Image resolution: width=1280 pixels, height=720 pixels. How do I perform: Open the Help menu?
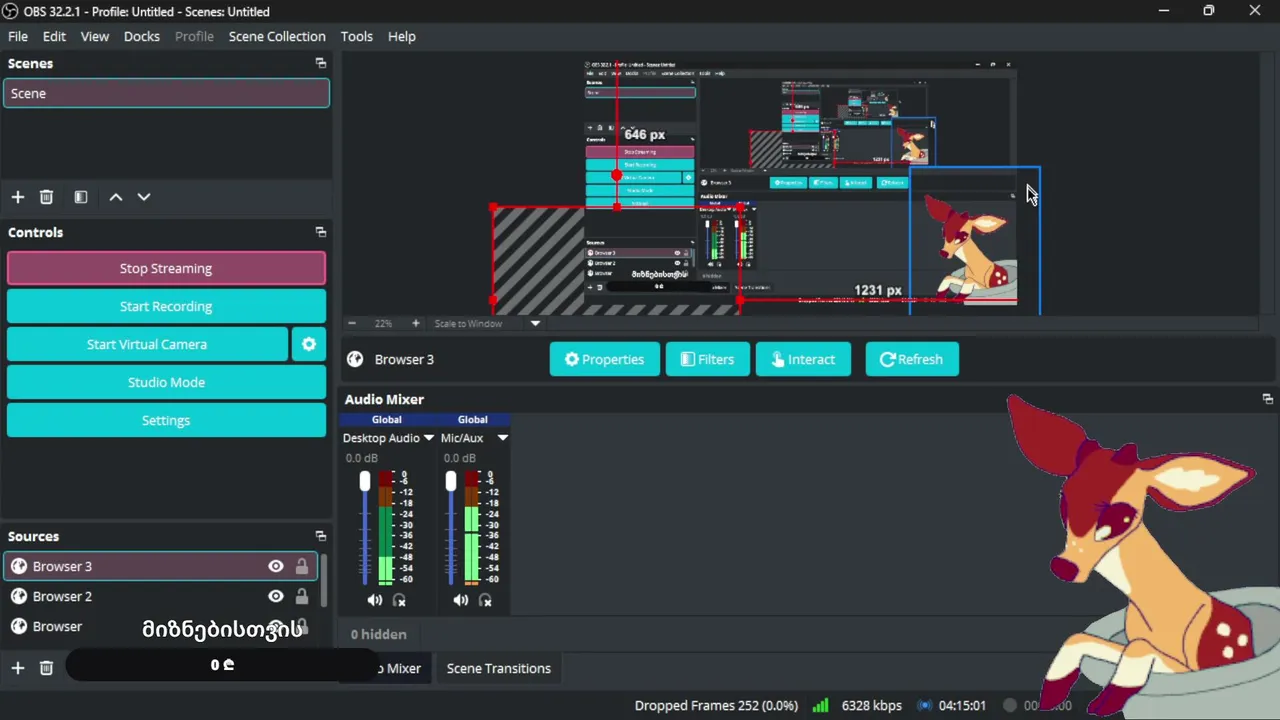402,36
